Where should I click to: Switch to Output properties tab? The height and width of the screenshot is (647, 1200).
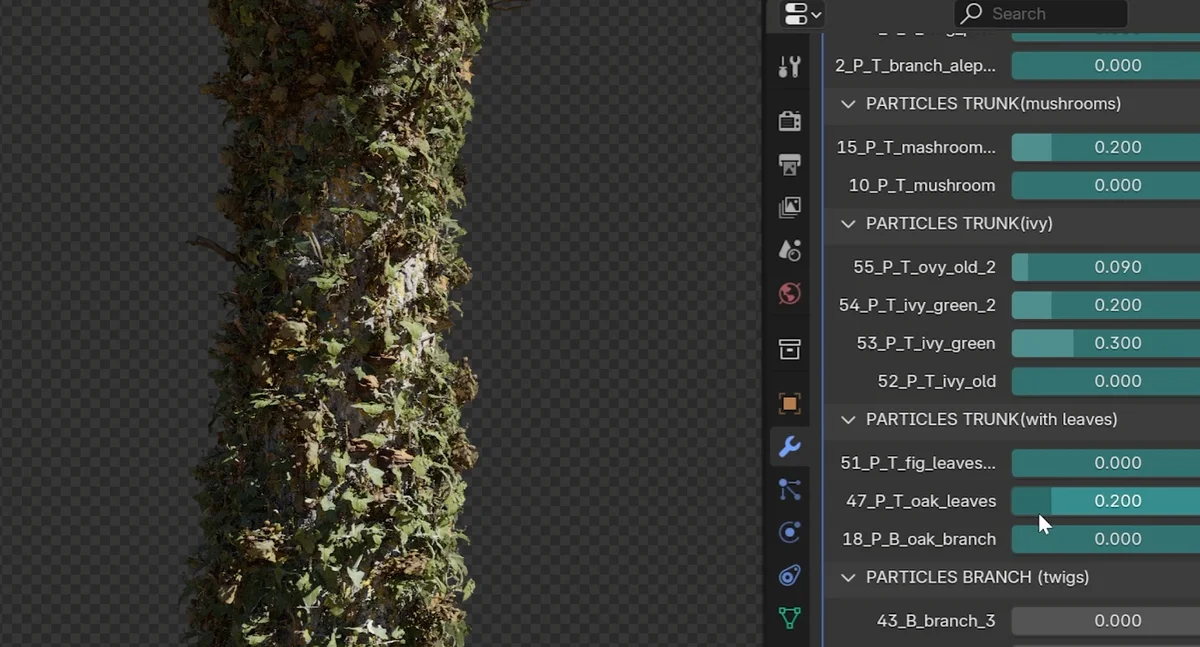[x=790, y=164]
